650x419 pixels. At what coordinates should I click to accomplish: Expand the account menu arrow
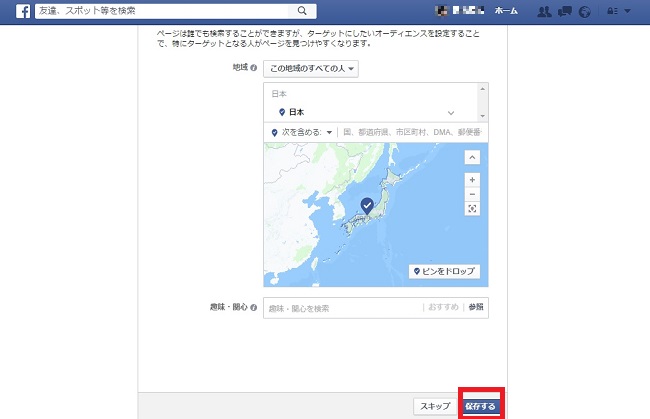(x=627, y=11)
